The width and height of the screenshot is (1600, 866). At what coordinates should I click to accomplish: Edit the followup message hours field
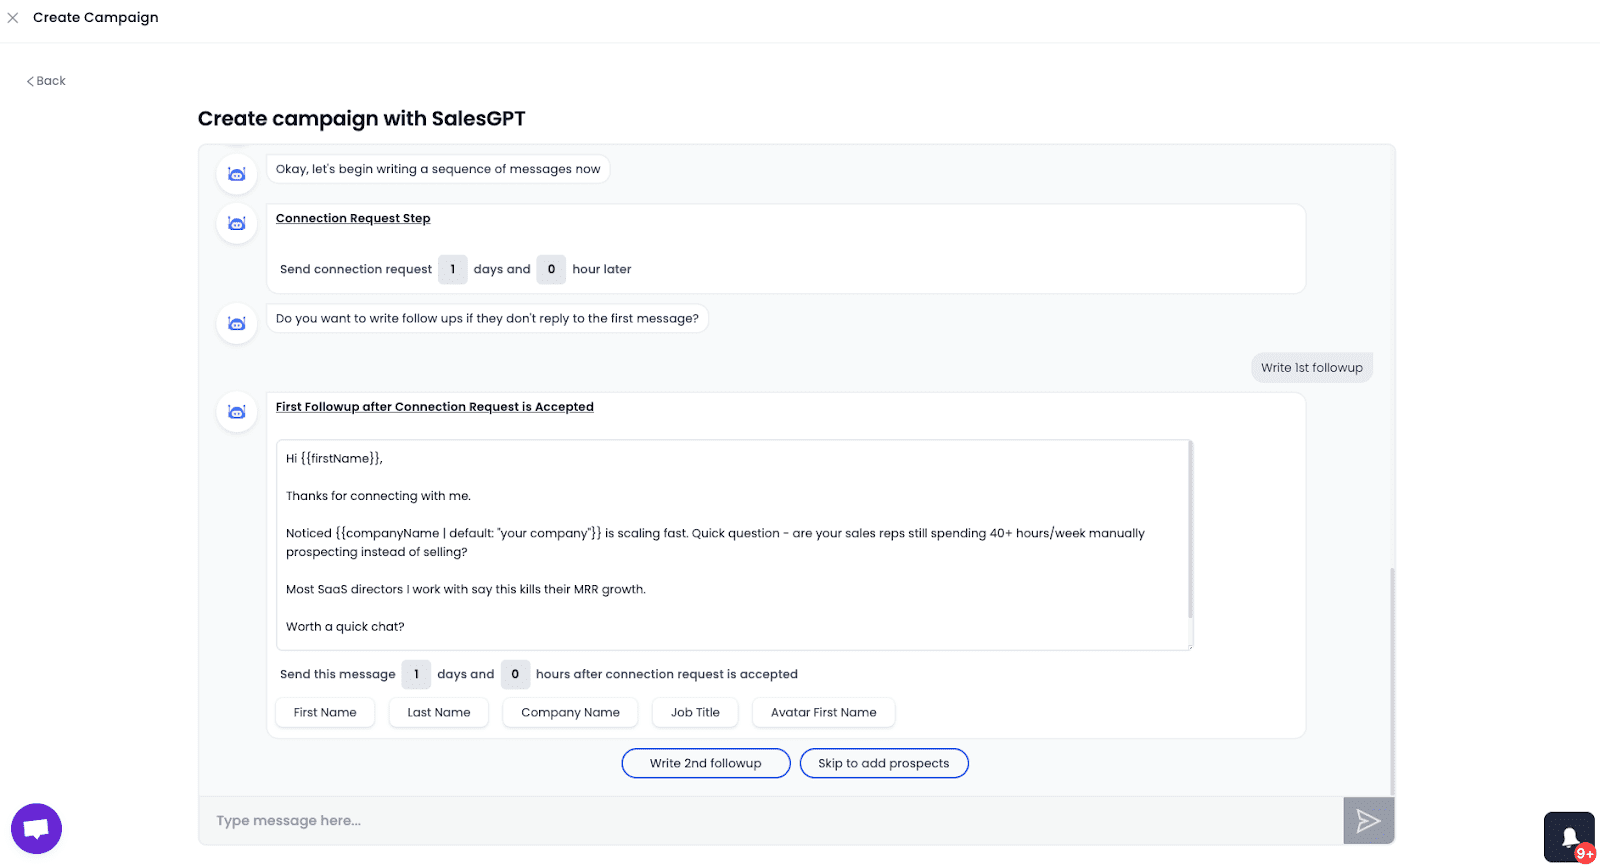coord(515,674)
